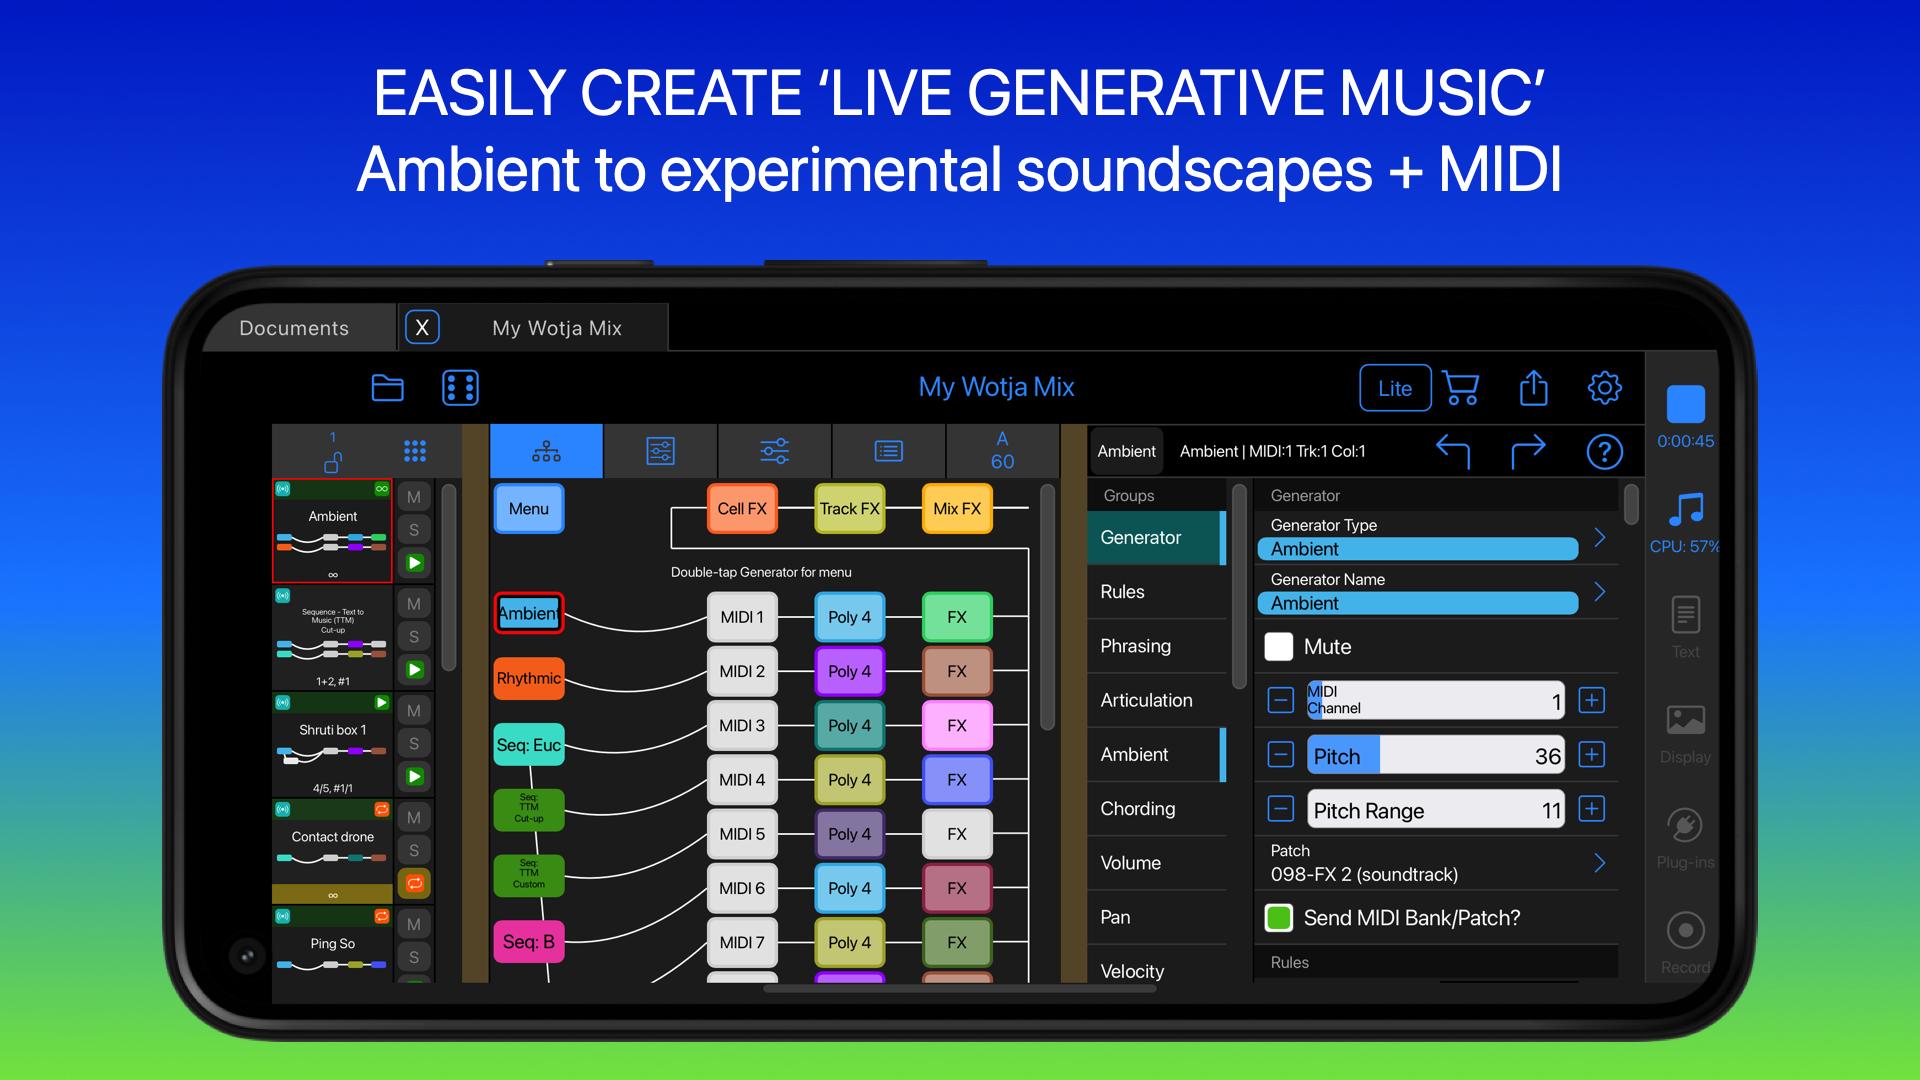Switch to the list view tab
Viewport: 1920px width, 1080px height.
click(888, 451)
